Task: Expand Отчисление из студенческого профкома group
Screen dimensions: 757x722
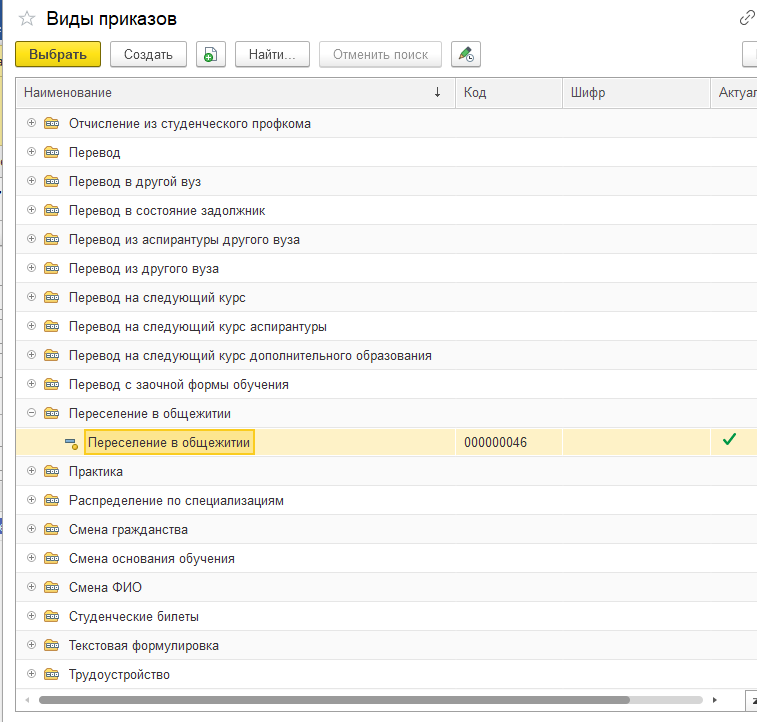Action: point(31,123)
